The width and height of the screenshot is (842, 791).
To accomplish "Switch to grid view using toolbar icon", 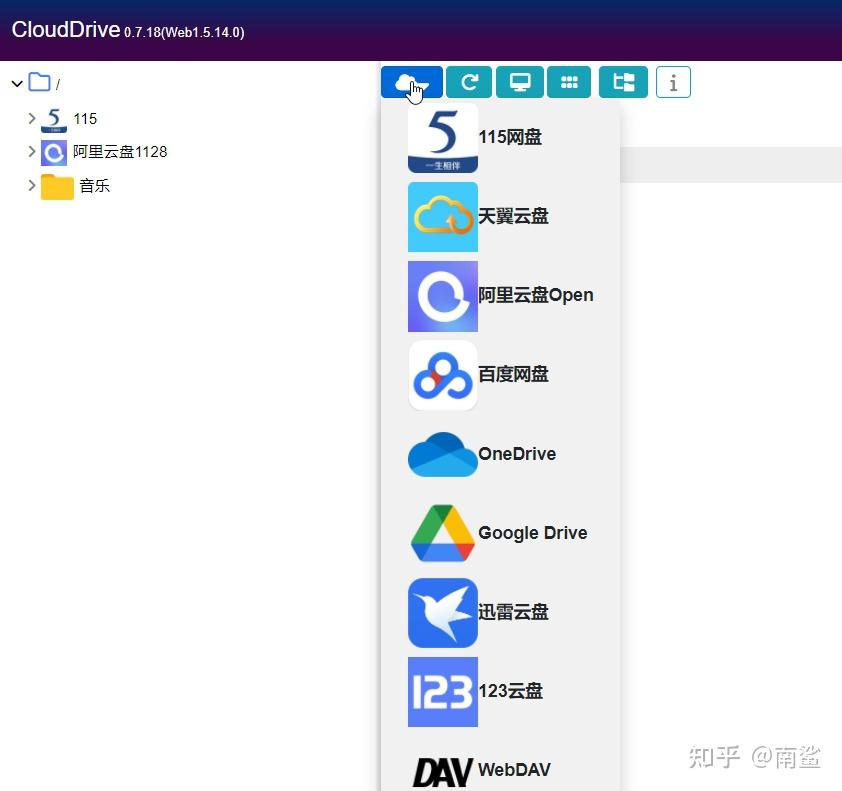I will (x=569, y=82).
